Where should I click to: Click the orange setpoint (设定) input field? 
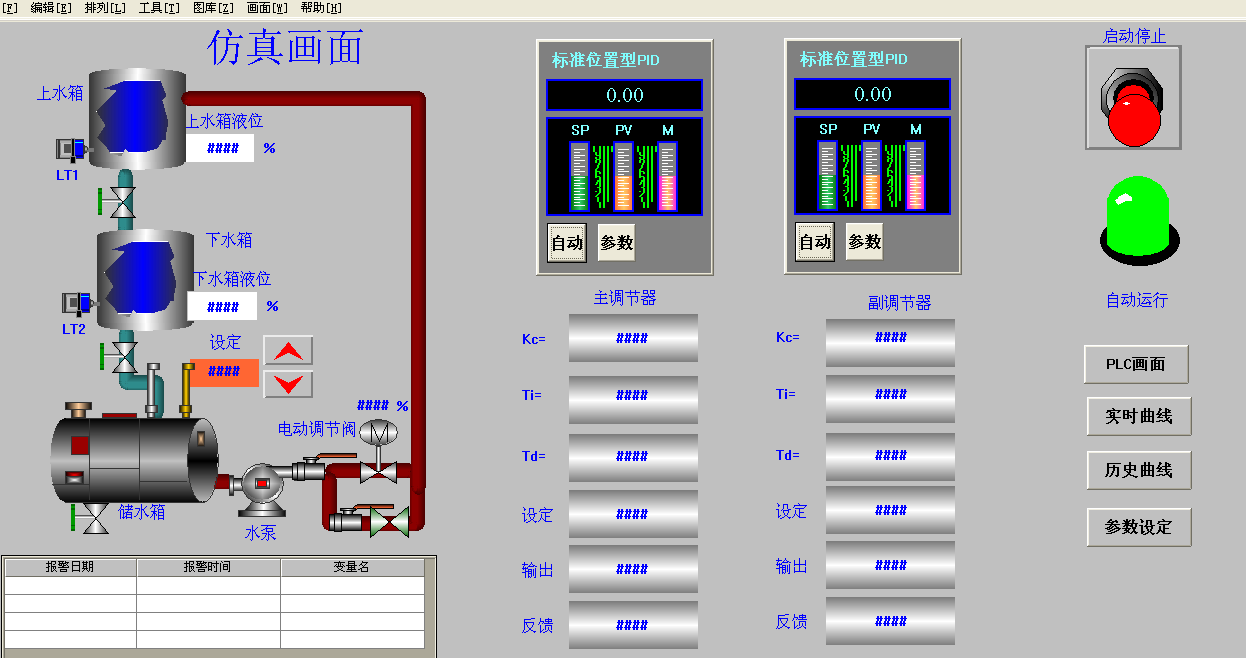[224, 372]
